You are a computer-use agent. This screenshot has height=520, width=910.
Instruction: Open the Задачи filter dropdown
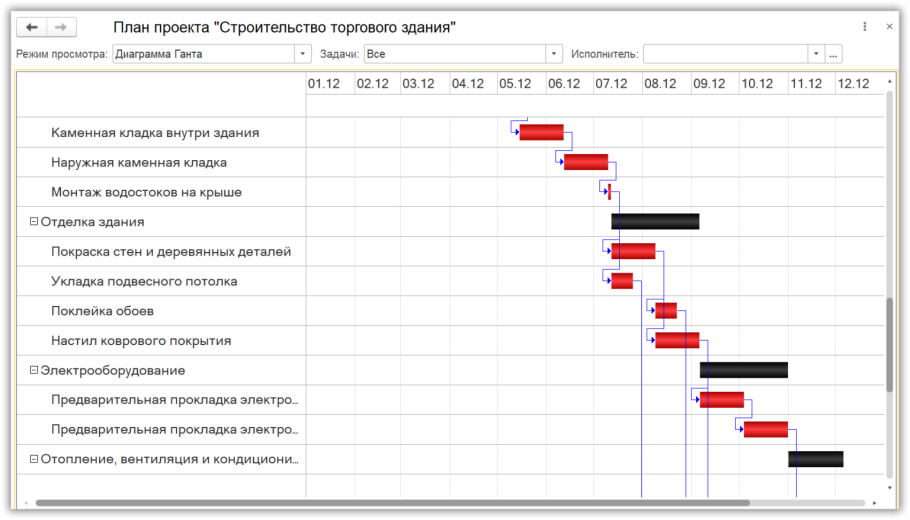coord(554,54)
